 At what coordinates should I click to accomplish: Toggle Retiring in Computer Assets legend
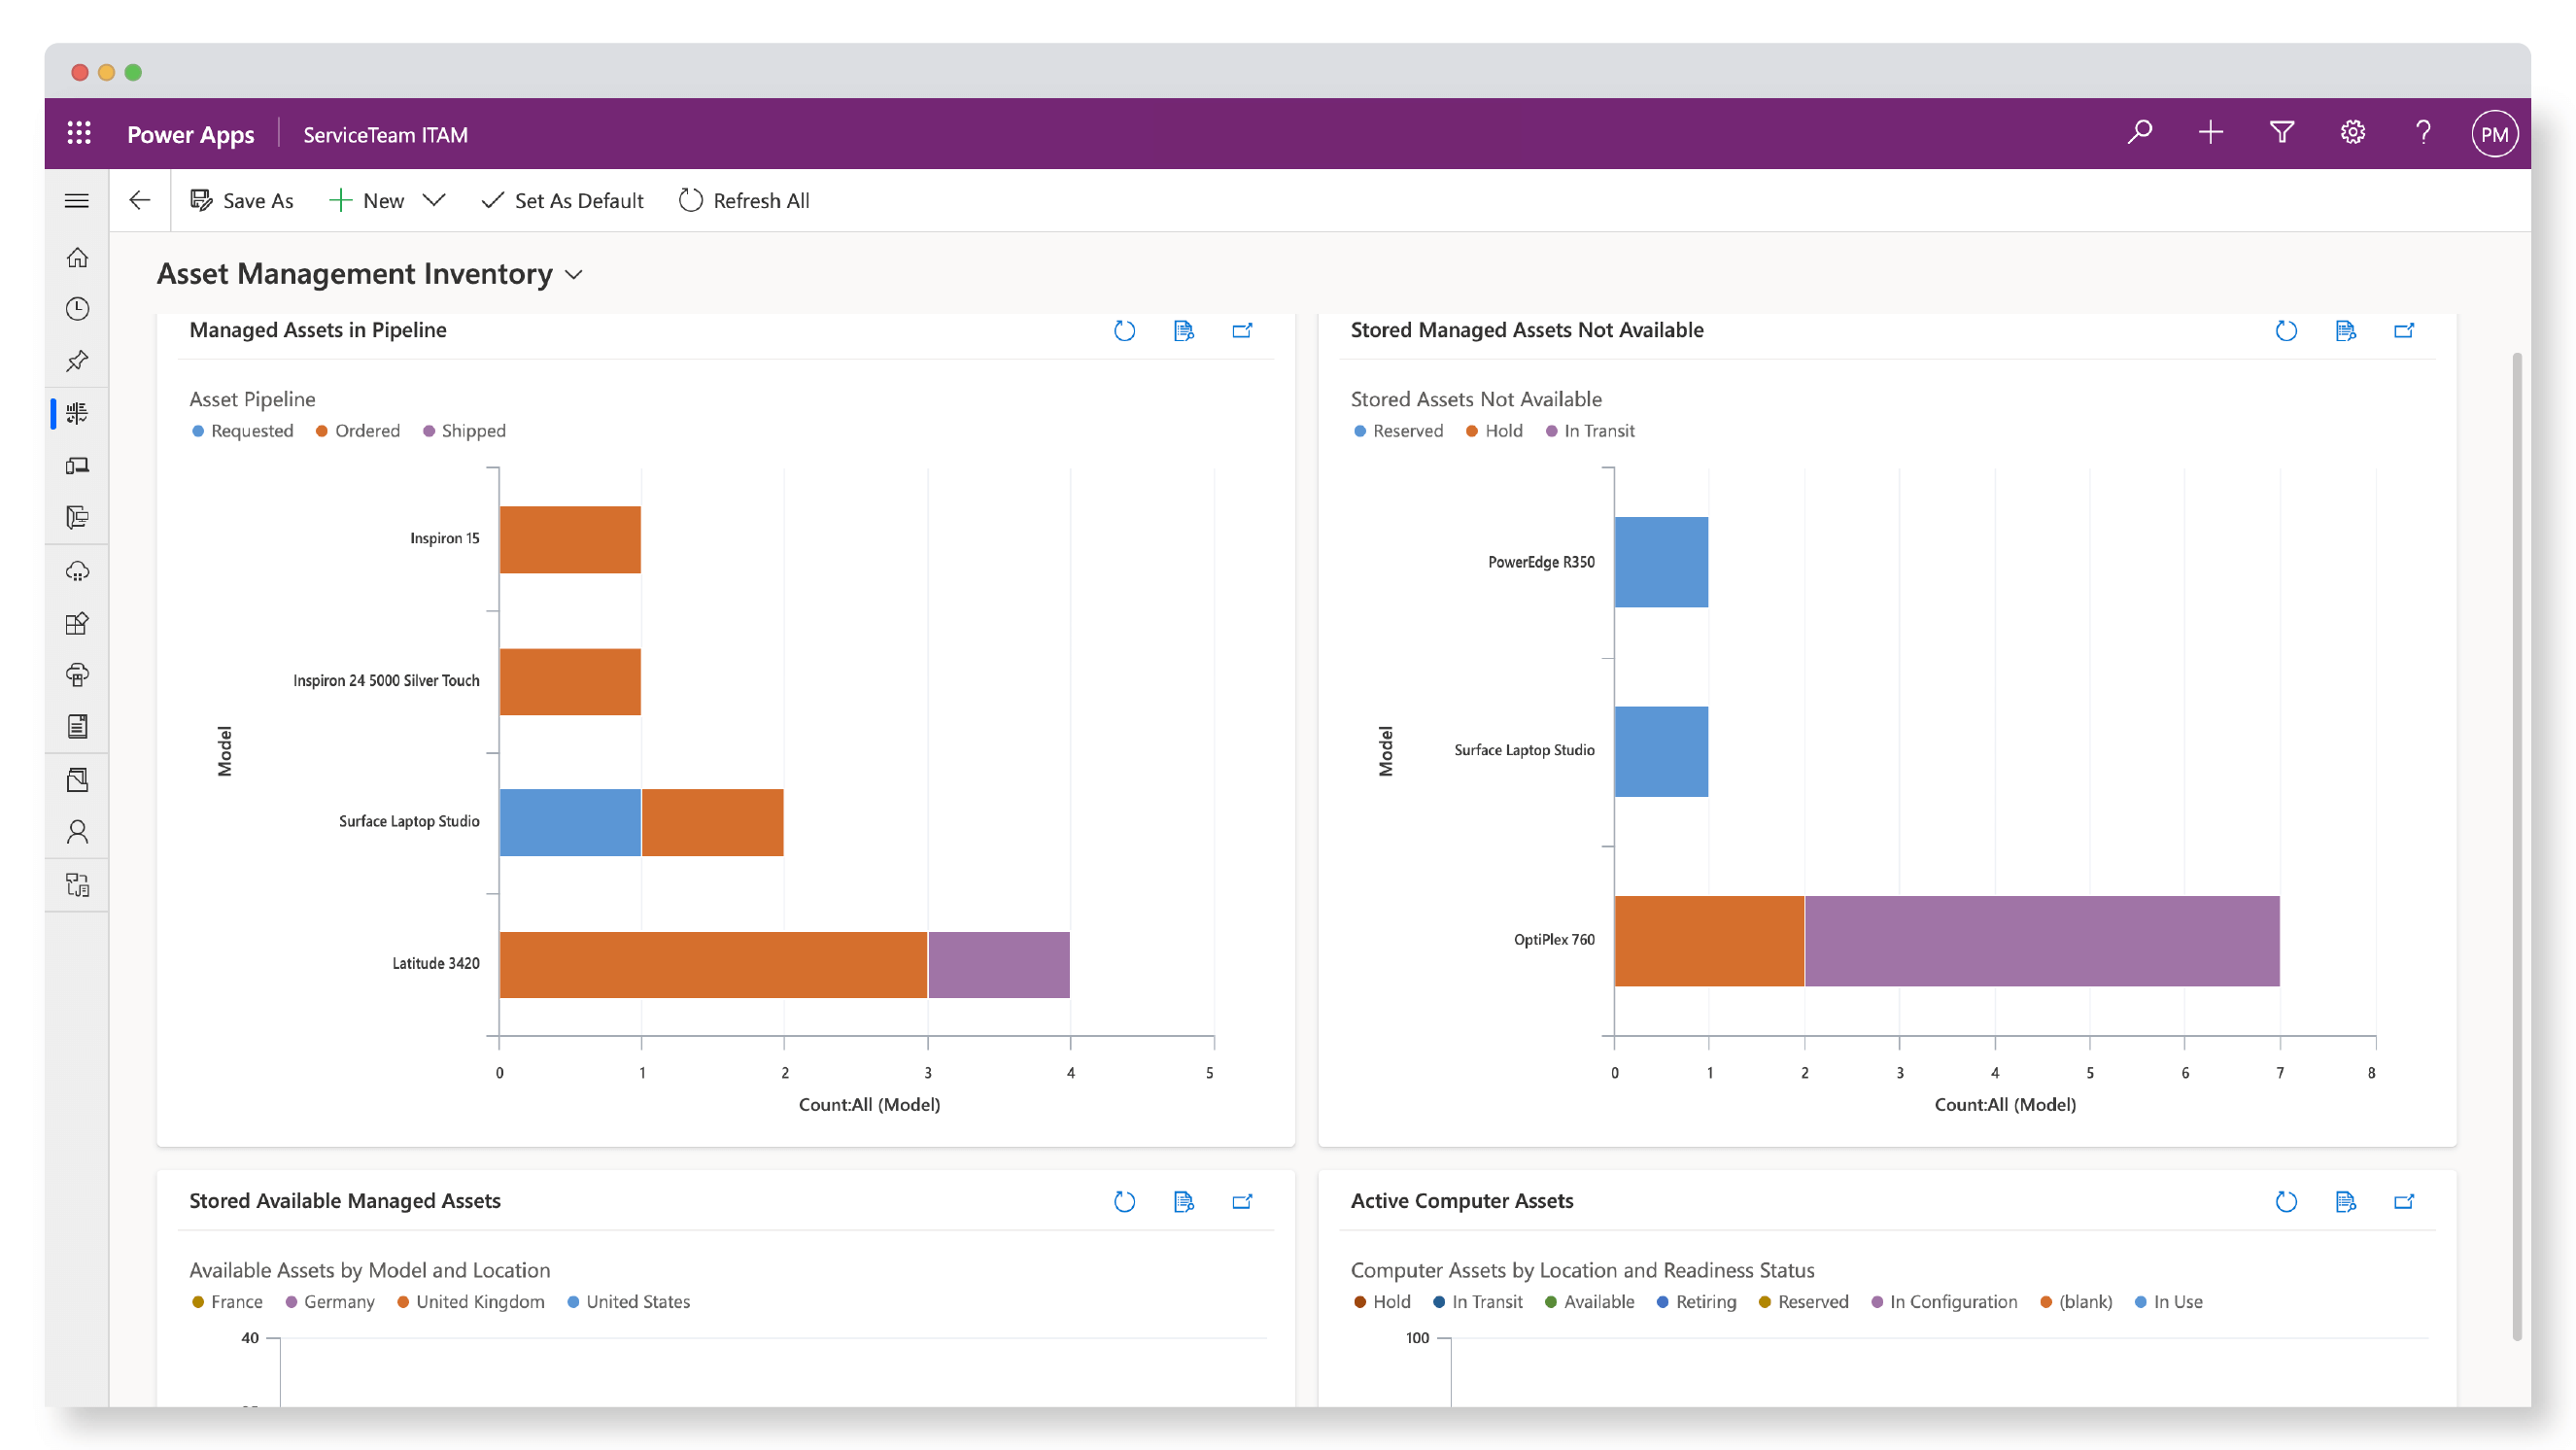pyautogui.click(x=1697, y=1302)
